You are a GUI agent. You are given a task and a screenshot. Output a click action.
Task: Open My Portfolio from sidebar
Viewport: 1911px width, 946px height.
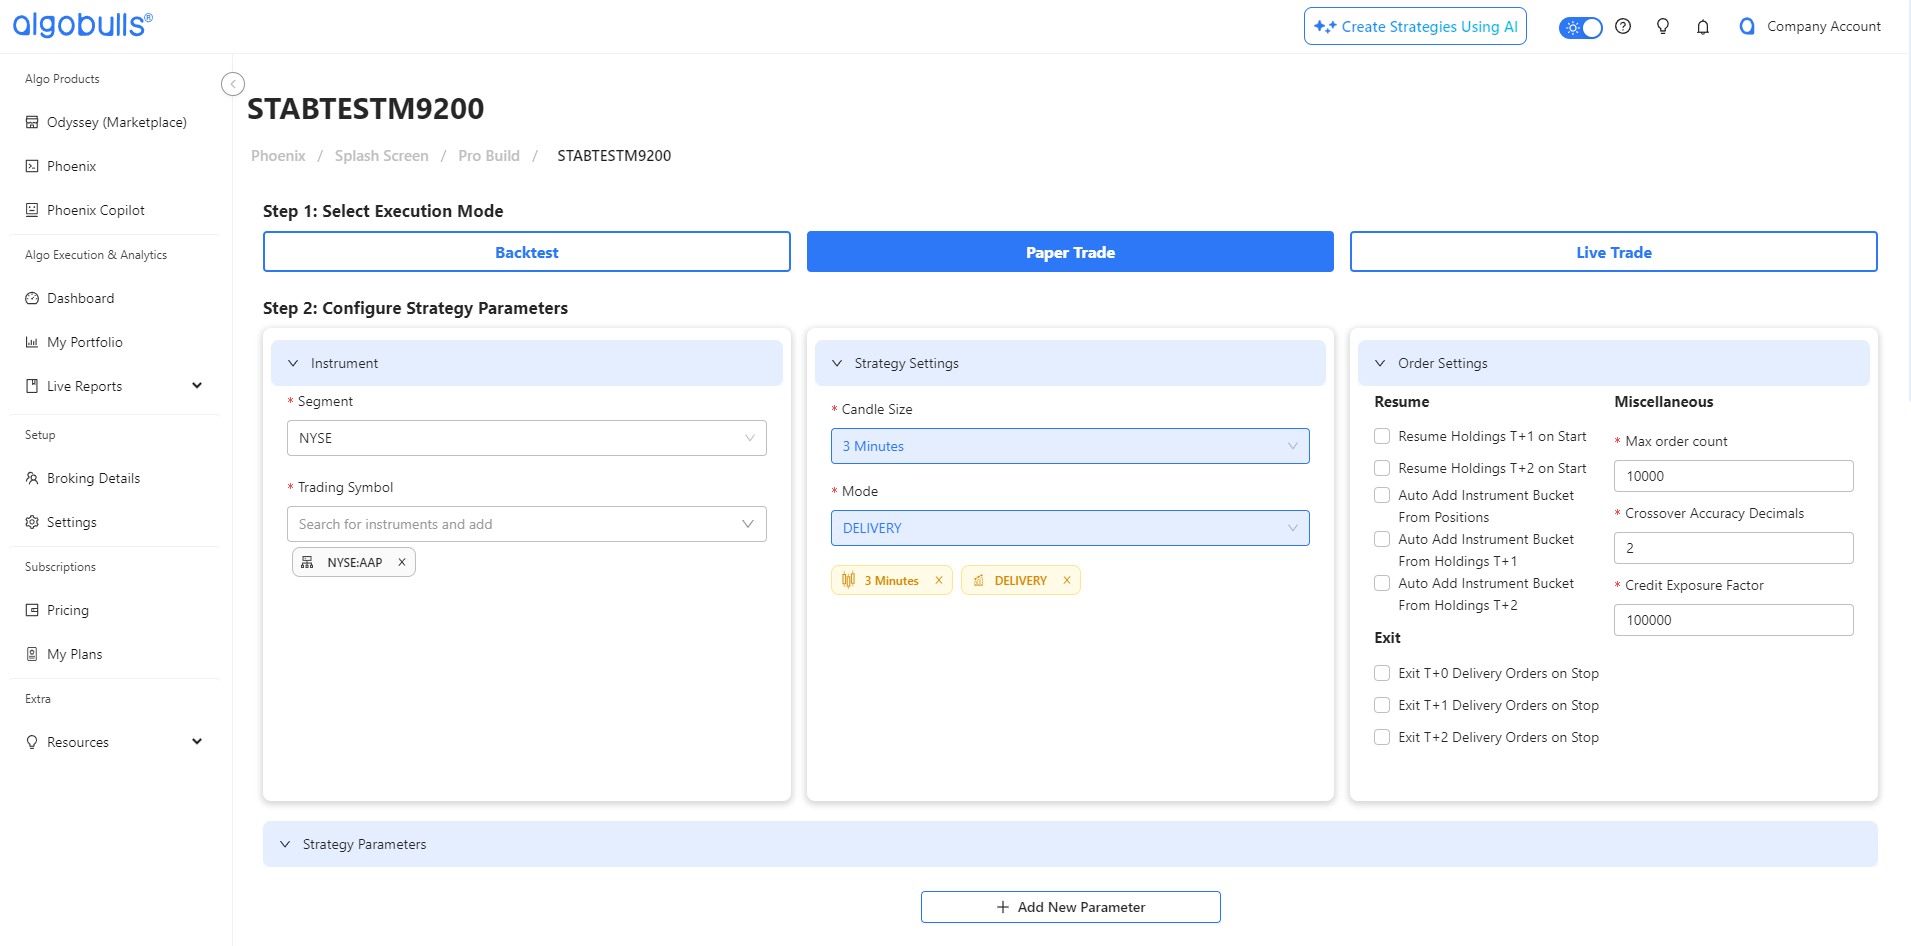click(x=85, y=342)
